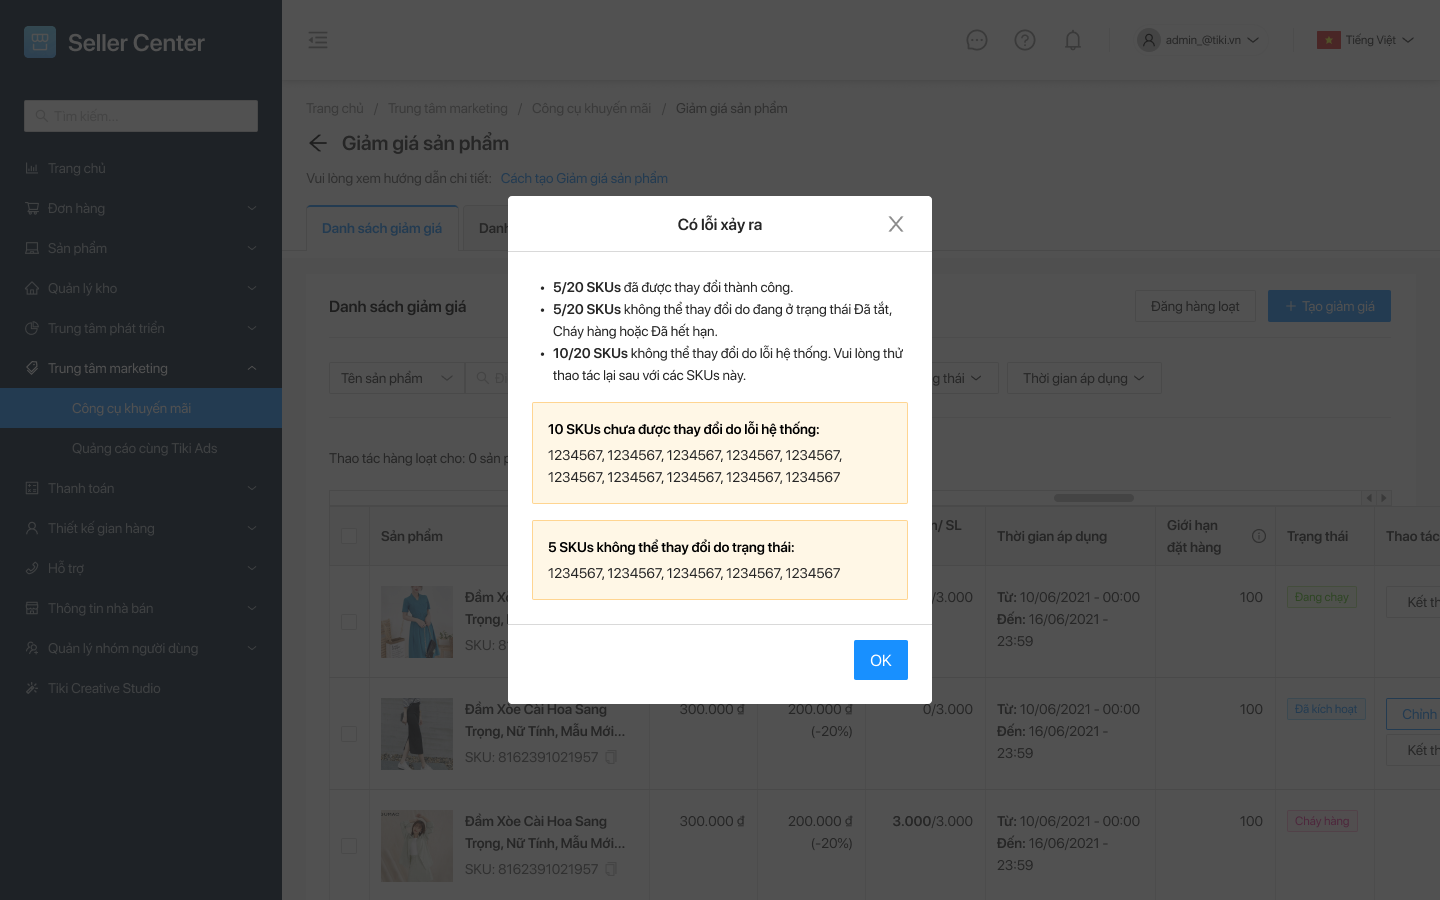
Task: Open the Cách tạo Giảm giá sản phẩm link
Action: (584, 178)
